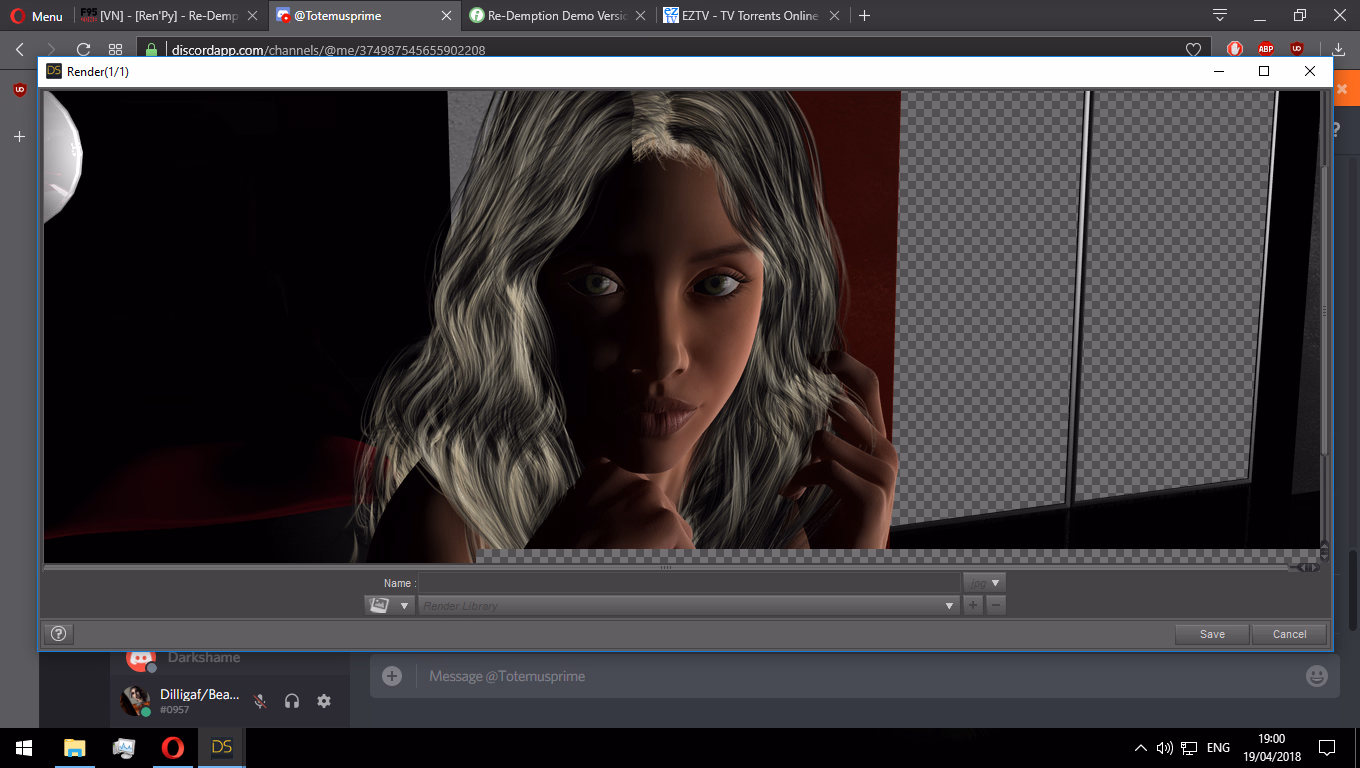Close the @Totemusprime browser tab
The image size is (1360, 768).
point(447,16)
